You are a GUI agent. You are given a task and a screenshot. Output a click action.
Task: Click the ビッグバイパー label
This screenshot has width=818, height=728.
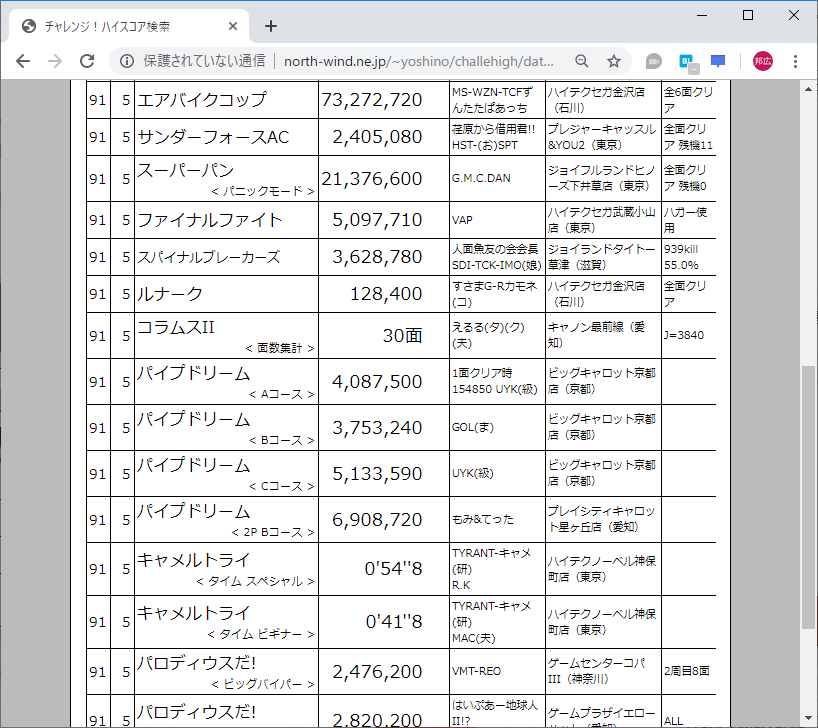(263, 684)
